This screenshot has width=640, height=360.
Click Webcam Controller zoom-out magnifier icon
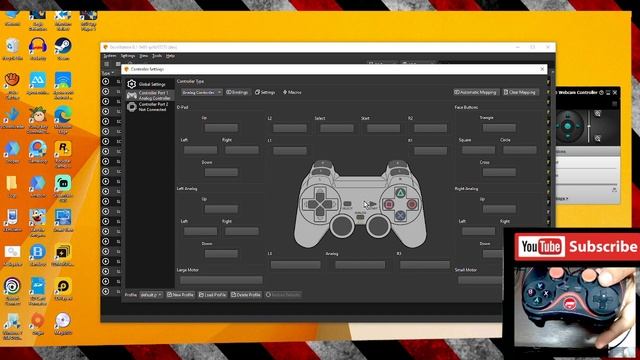click(598, 139)
